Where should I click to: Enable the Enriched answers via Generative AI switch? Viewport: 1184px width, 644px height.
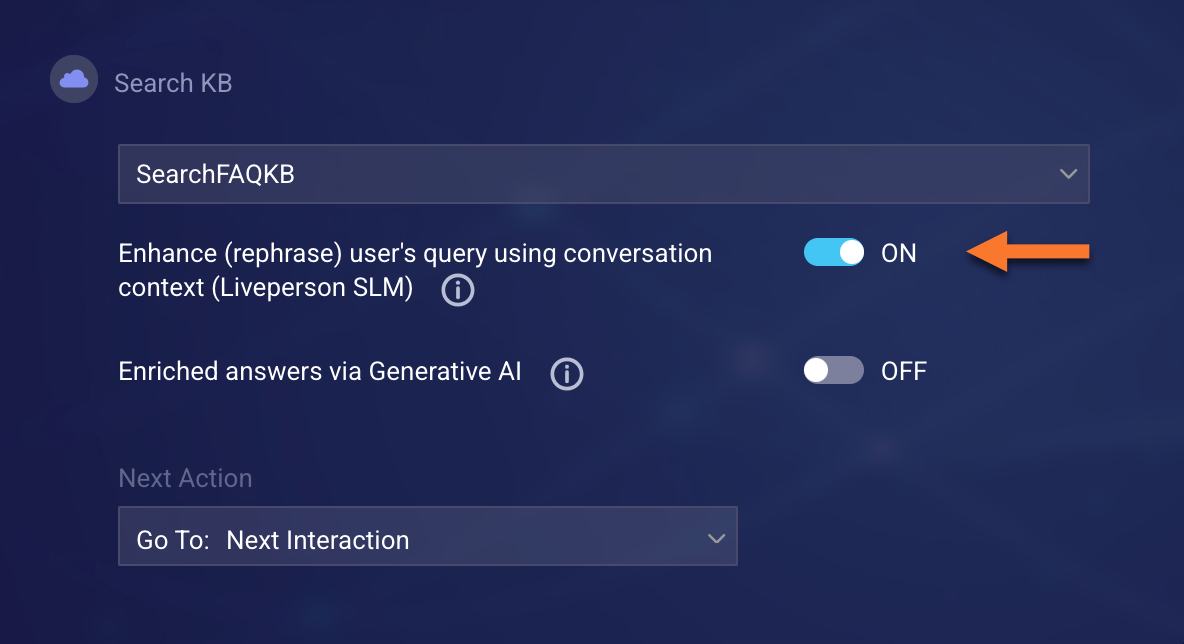(x=833, y=371)
